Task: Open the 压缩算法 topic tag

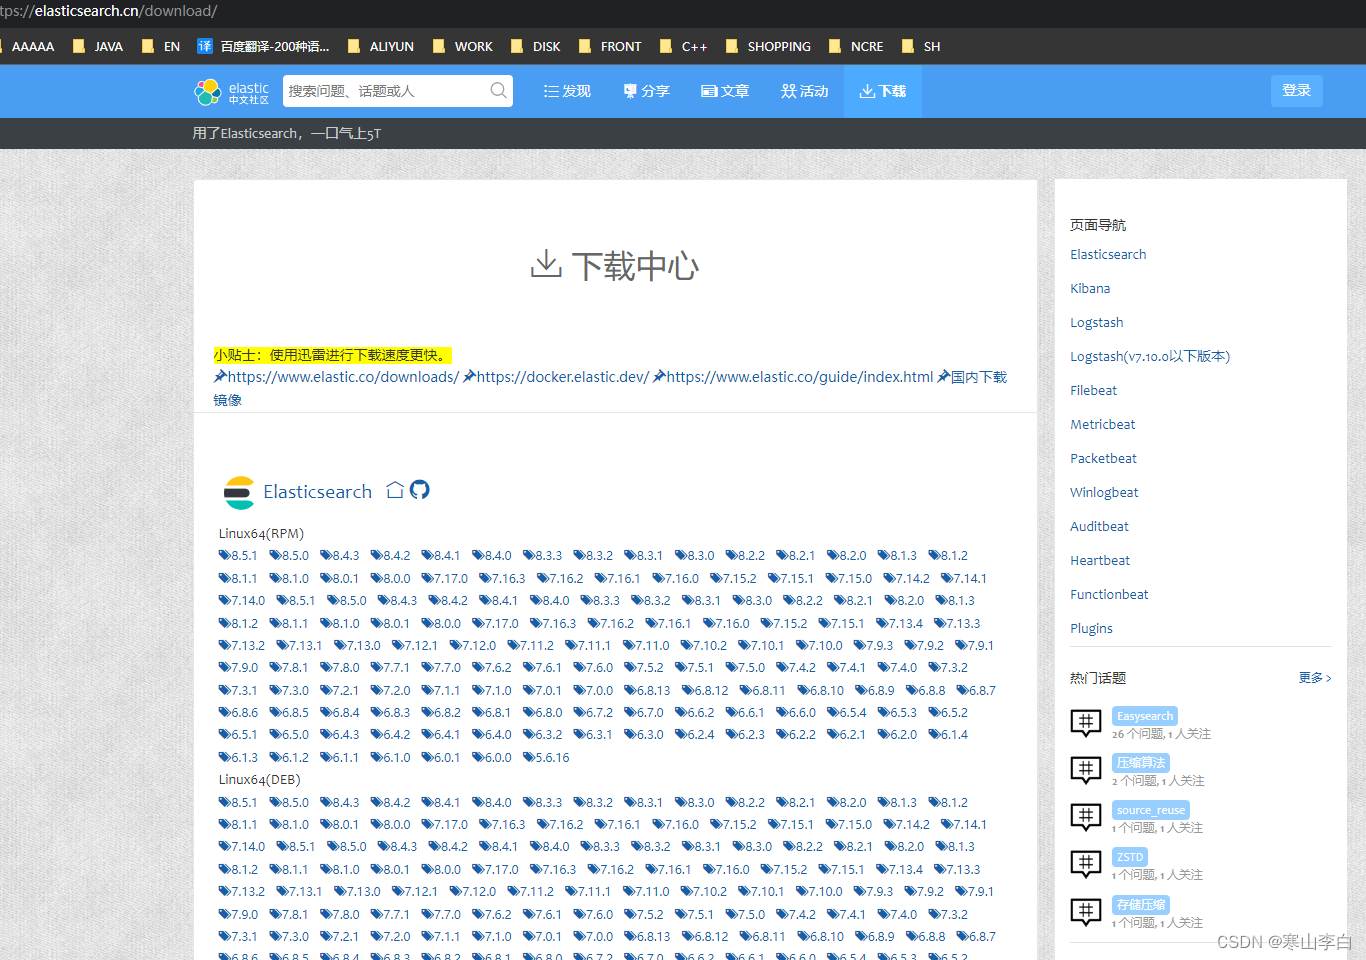Action: coord(1141,763)
